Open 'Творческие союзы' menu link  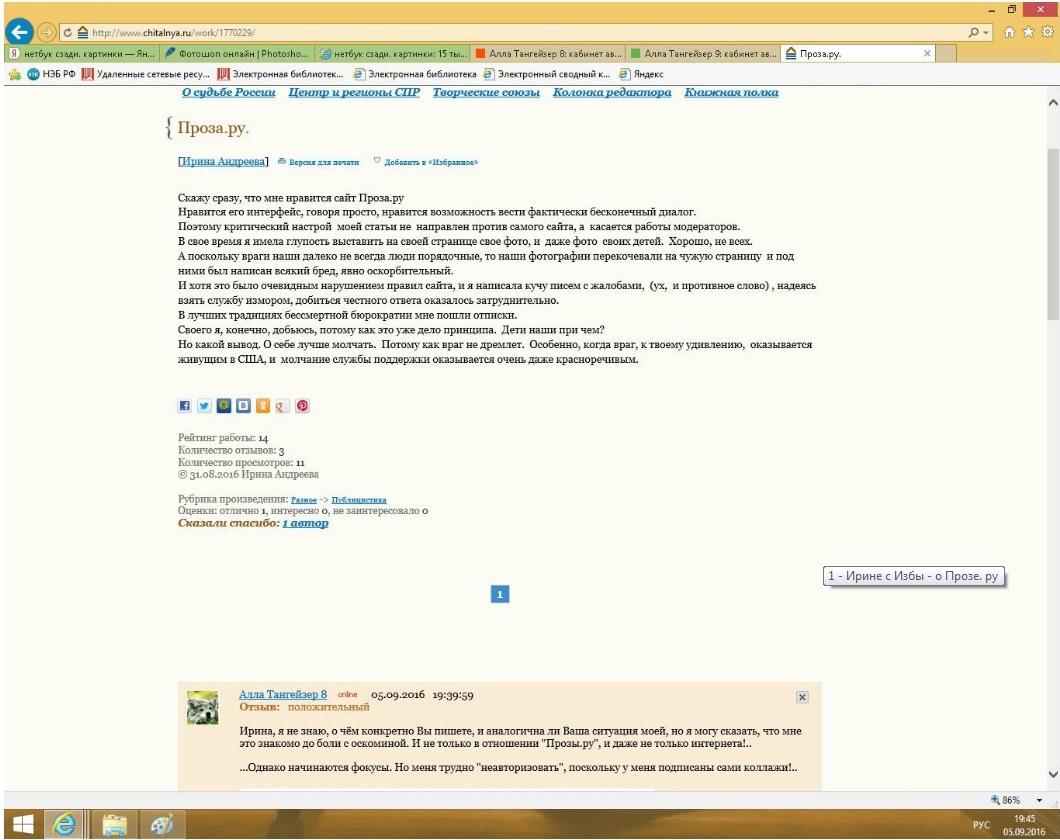tap(486, 92)
